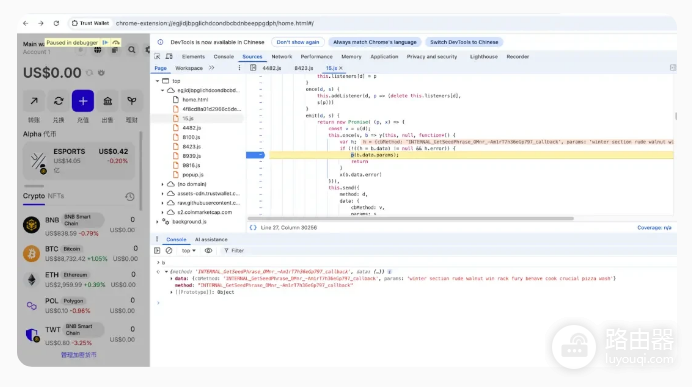Expand s2.coinmarketcap.com tree node
The height and width of the screenshot is (387, 692).
pyautogui.click(x=162, y=212)
